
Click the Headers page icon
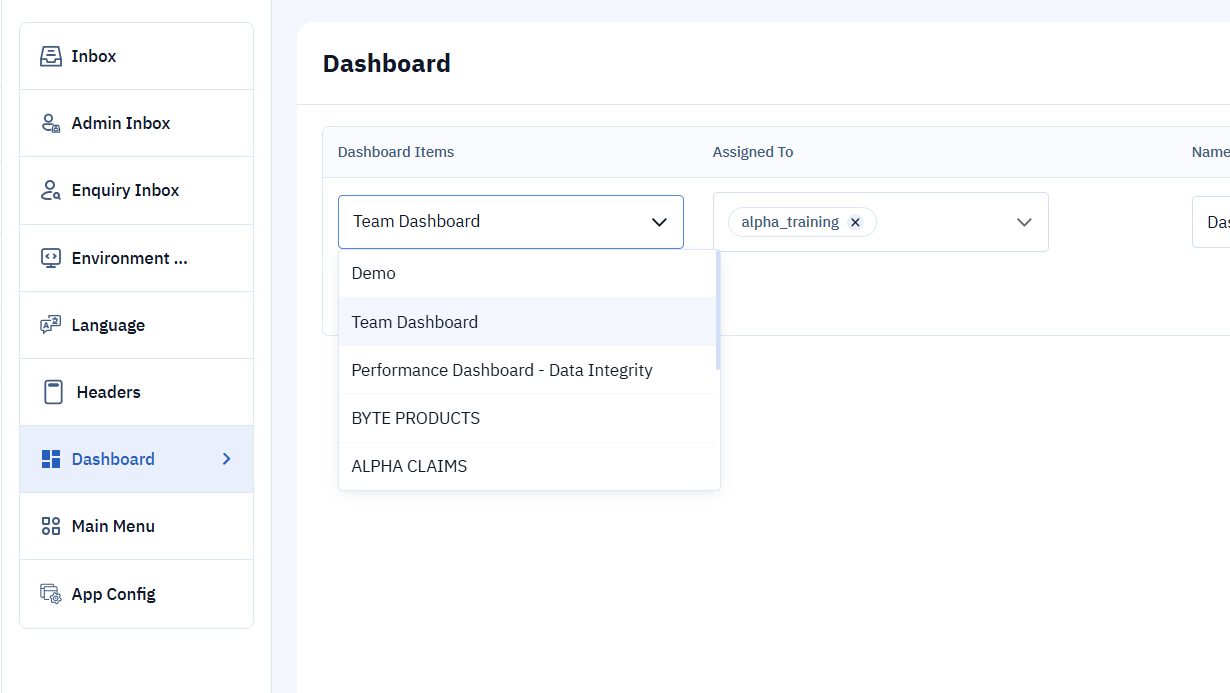(54, 392)
